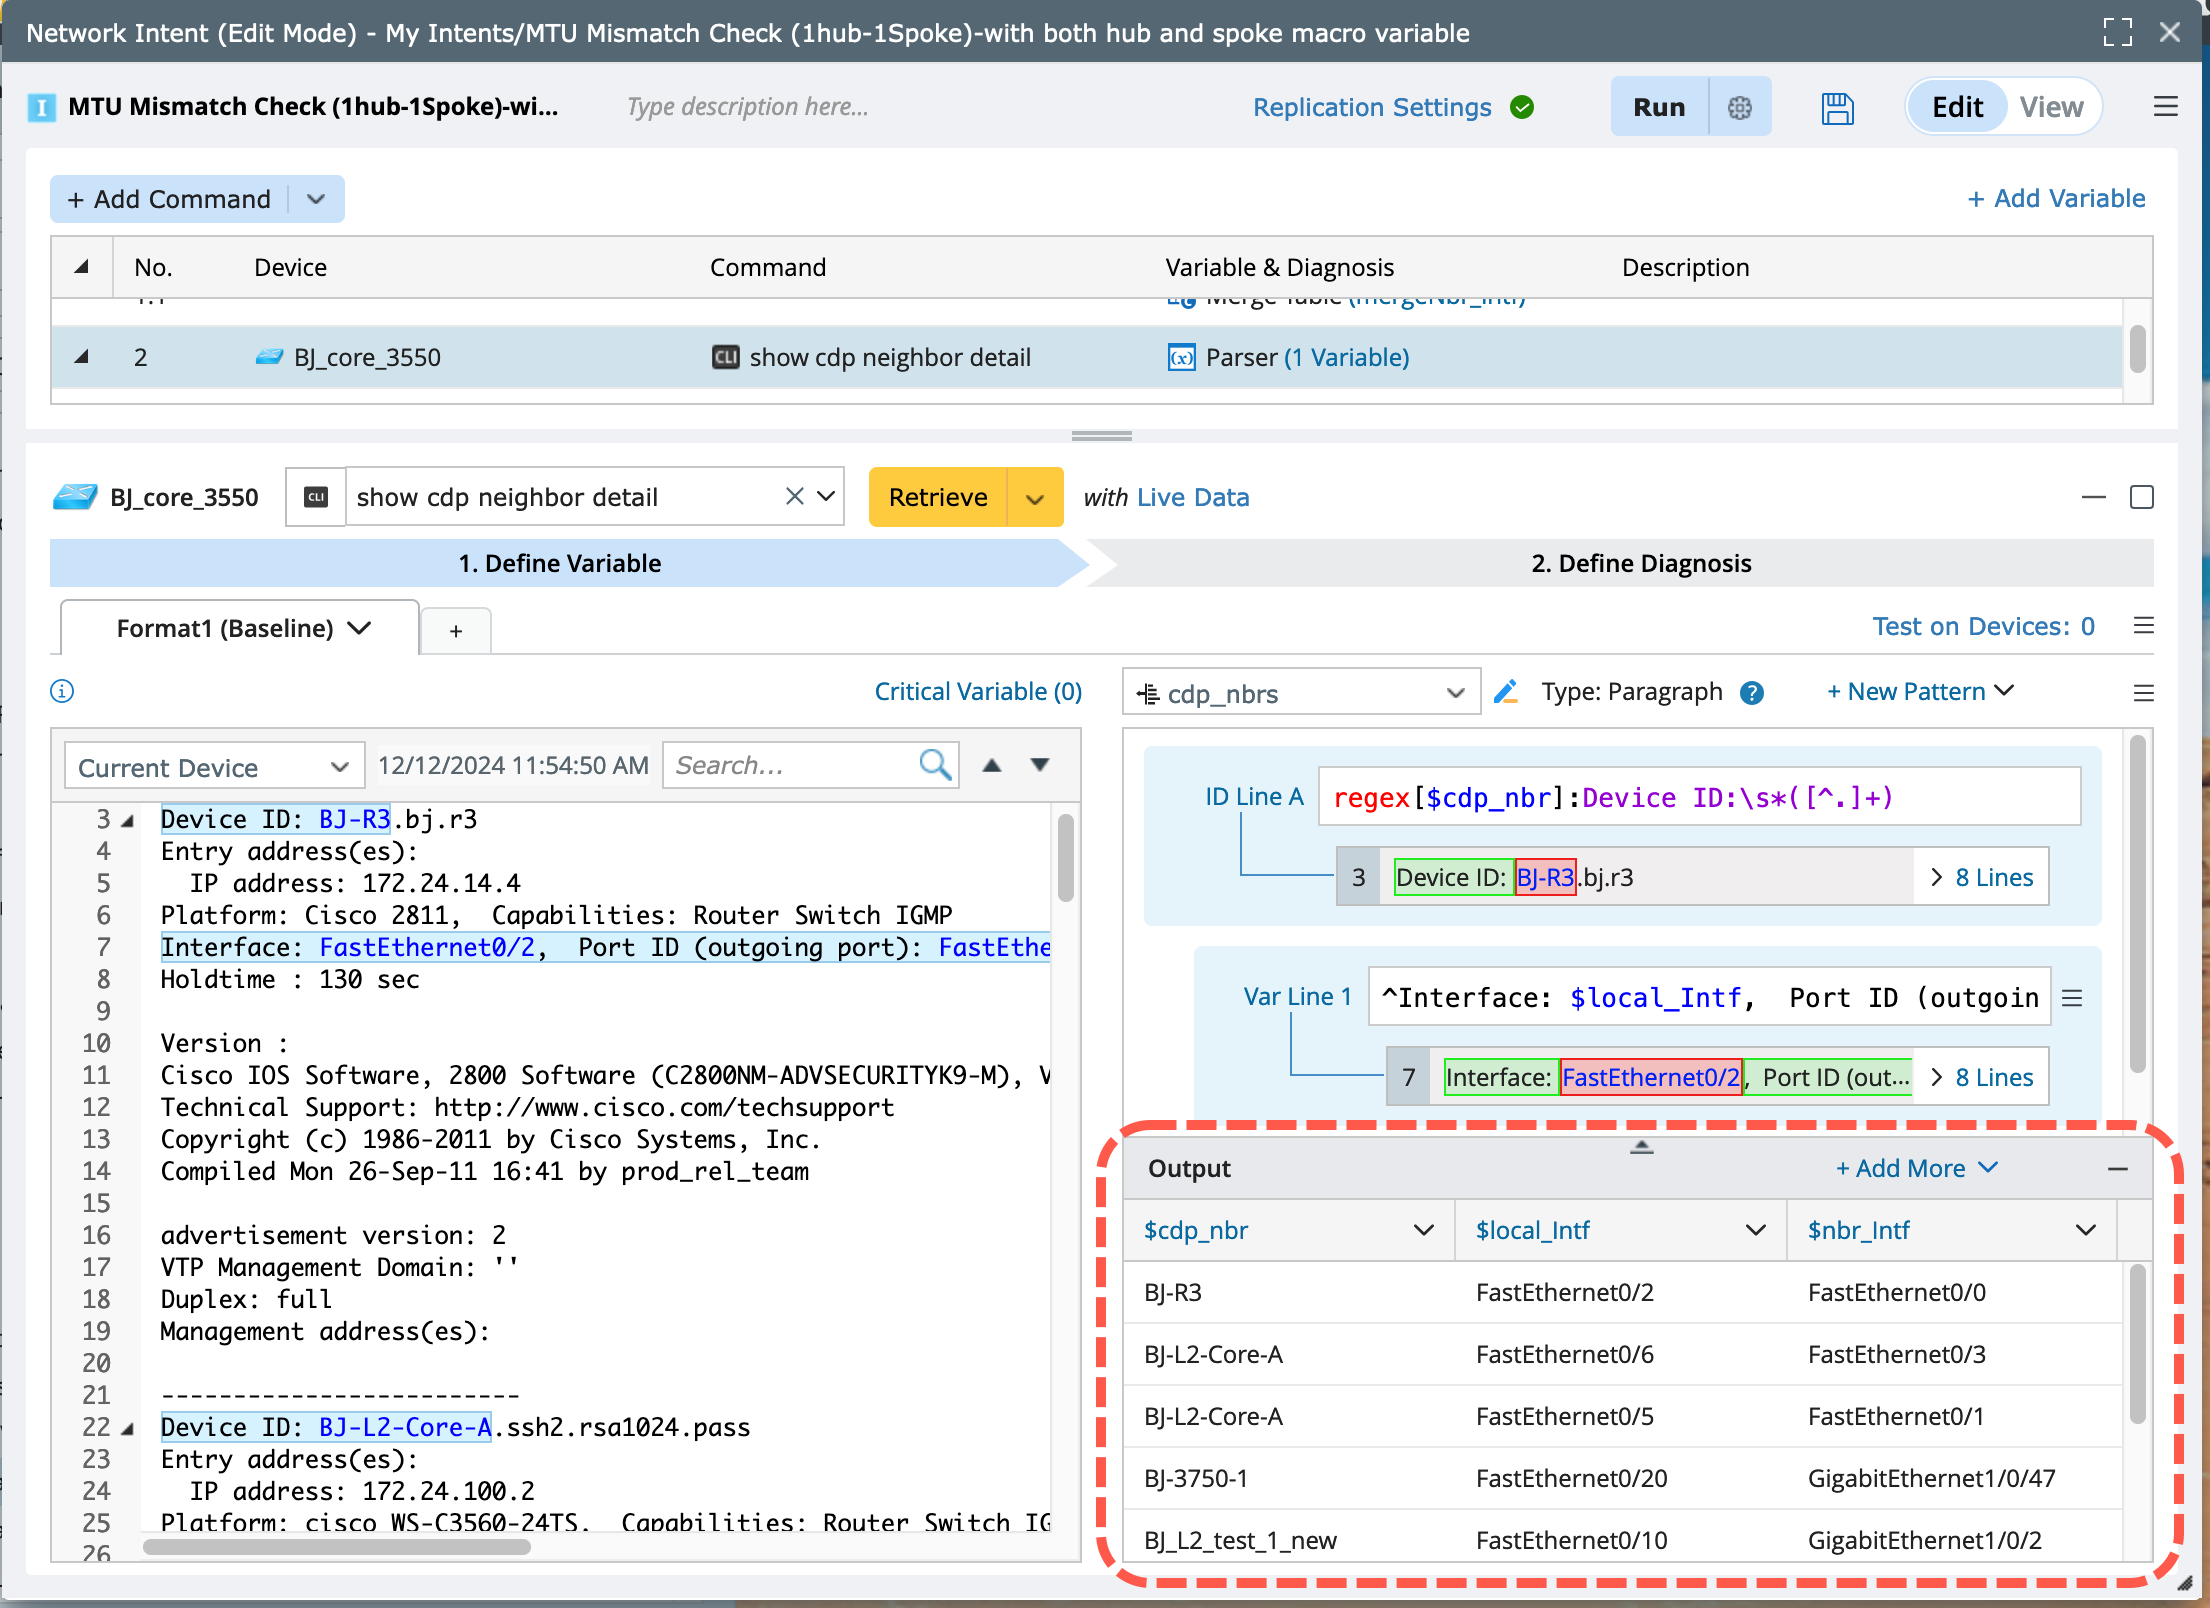Go to Define Diagnosis step tab
Screen dimensions: 2210x1608
tap(1640, 563)
